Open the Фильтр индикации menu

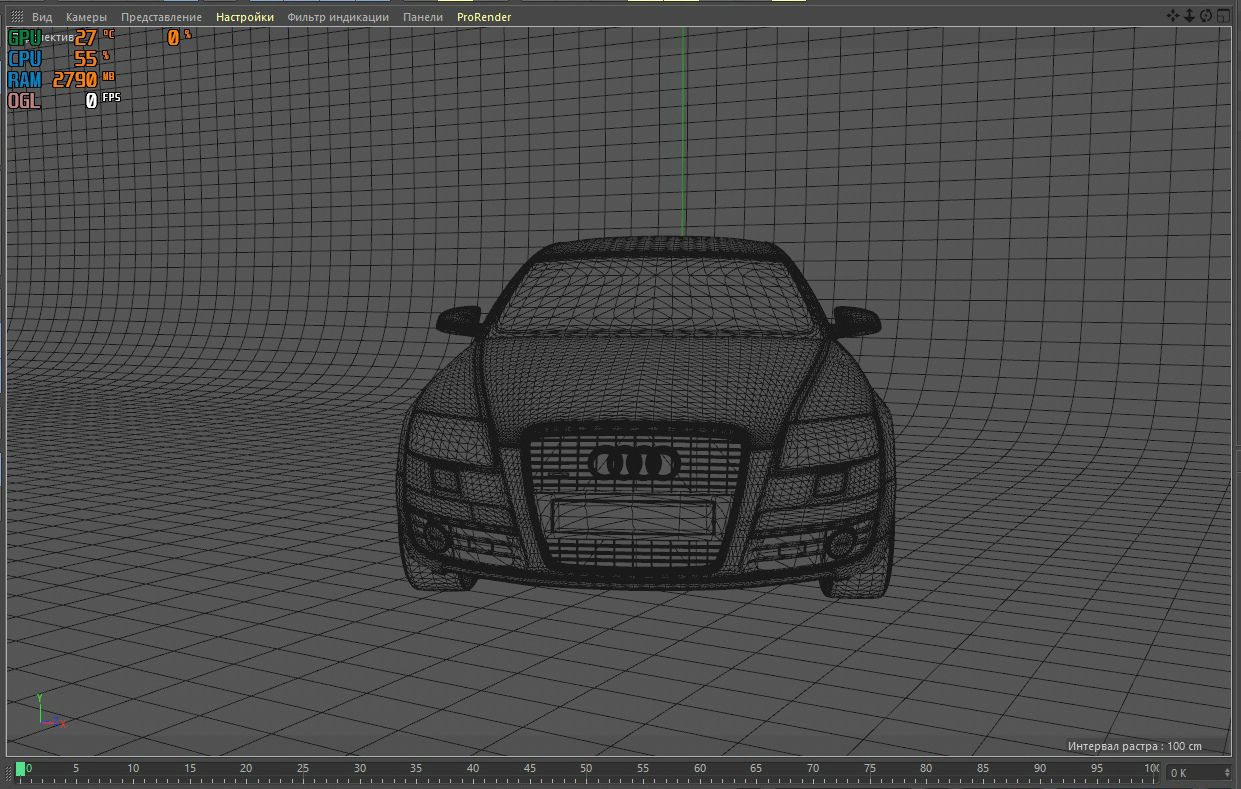[x=338, y=17]
